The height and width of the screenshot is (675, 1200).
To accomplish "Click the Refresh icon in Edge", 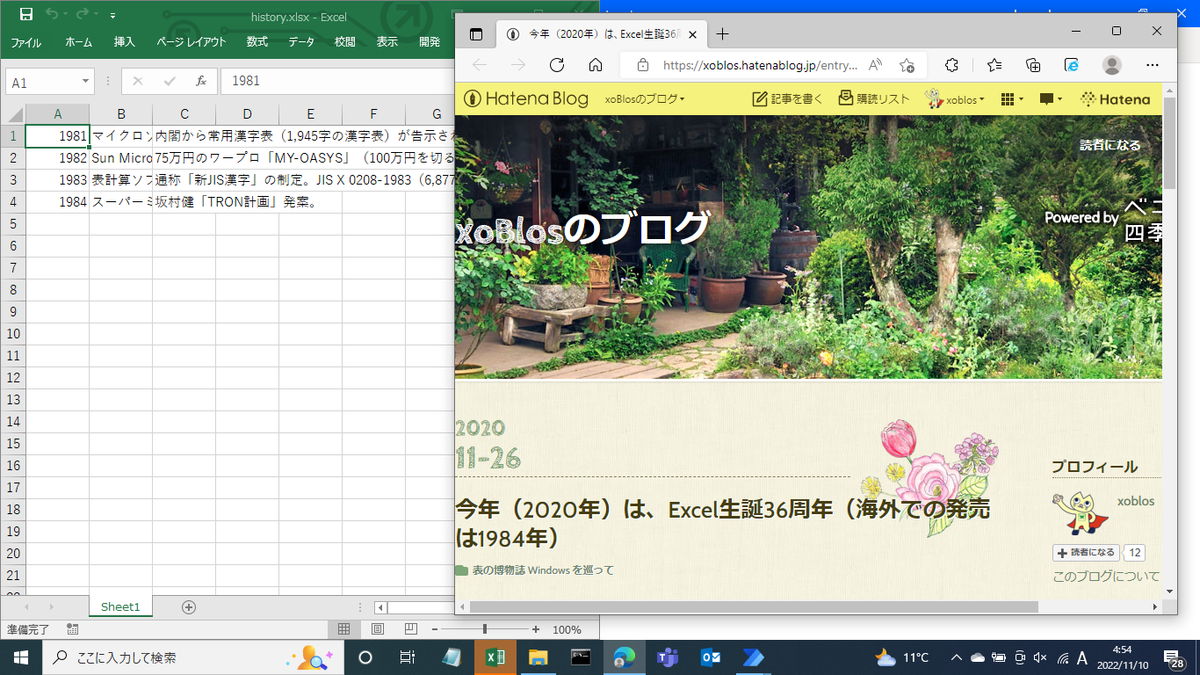I will tap(557, 65).
